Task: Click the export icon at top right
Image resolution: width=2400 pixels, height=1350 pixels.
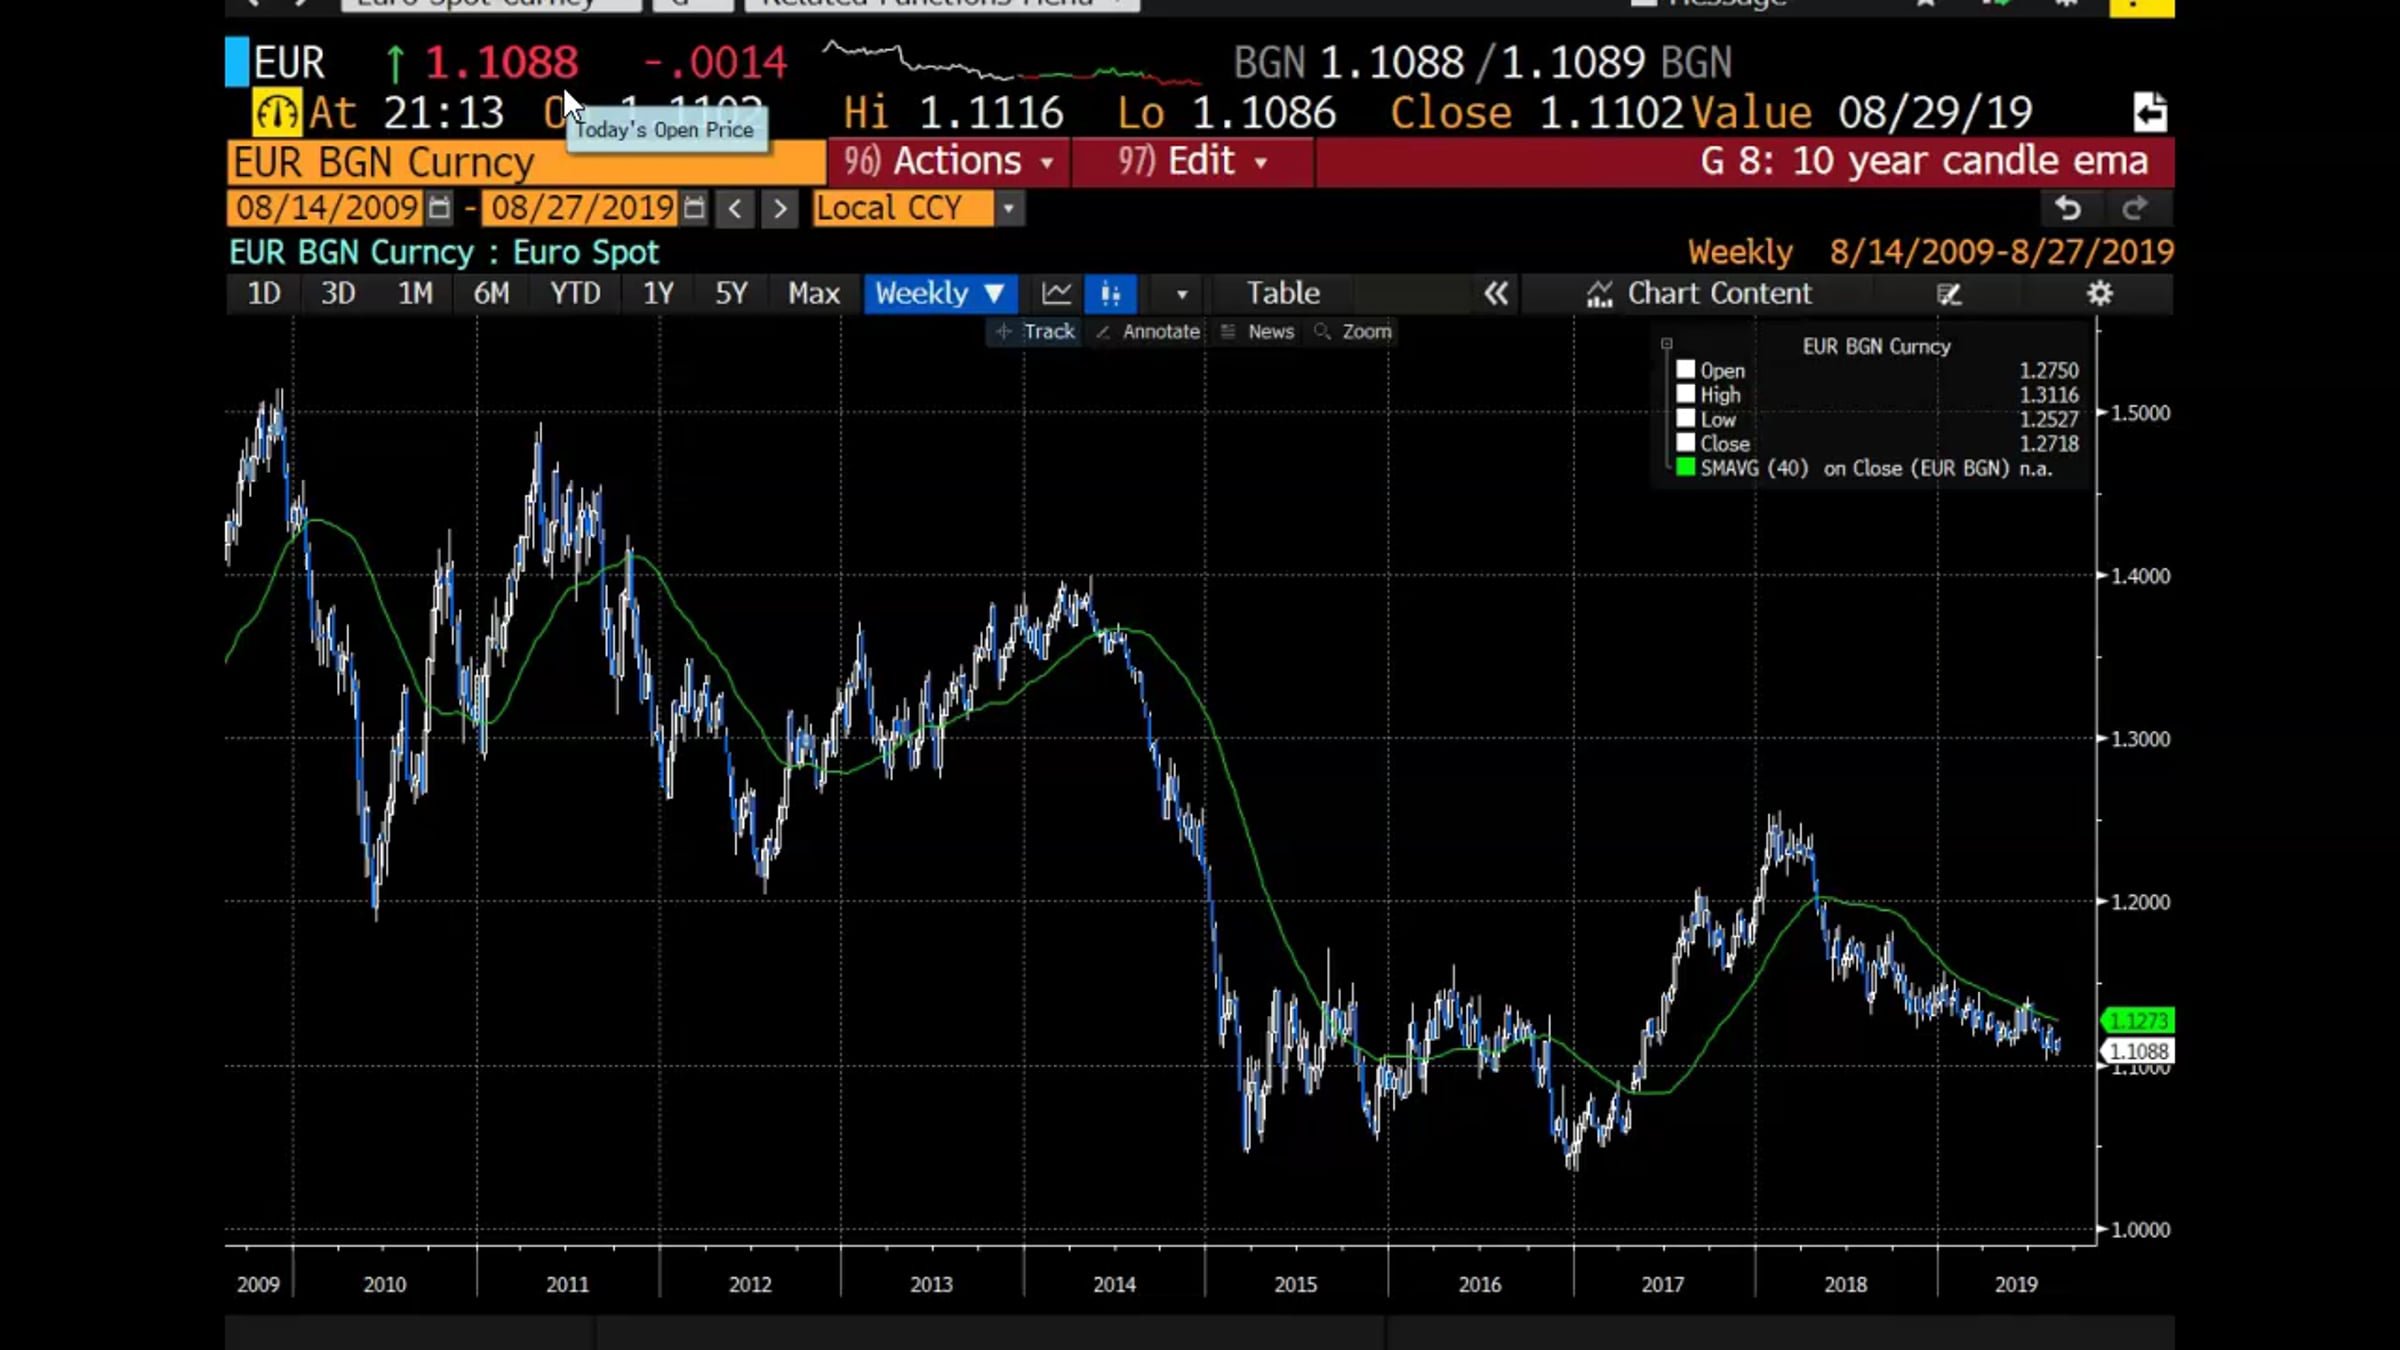Action: pos(2150,112)
